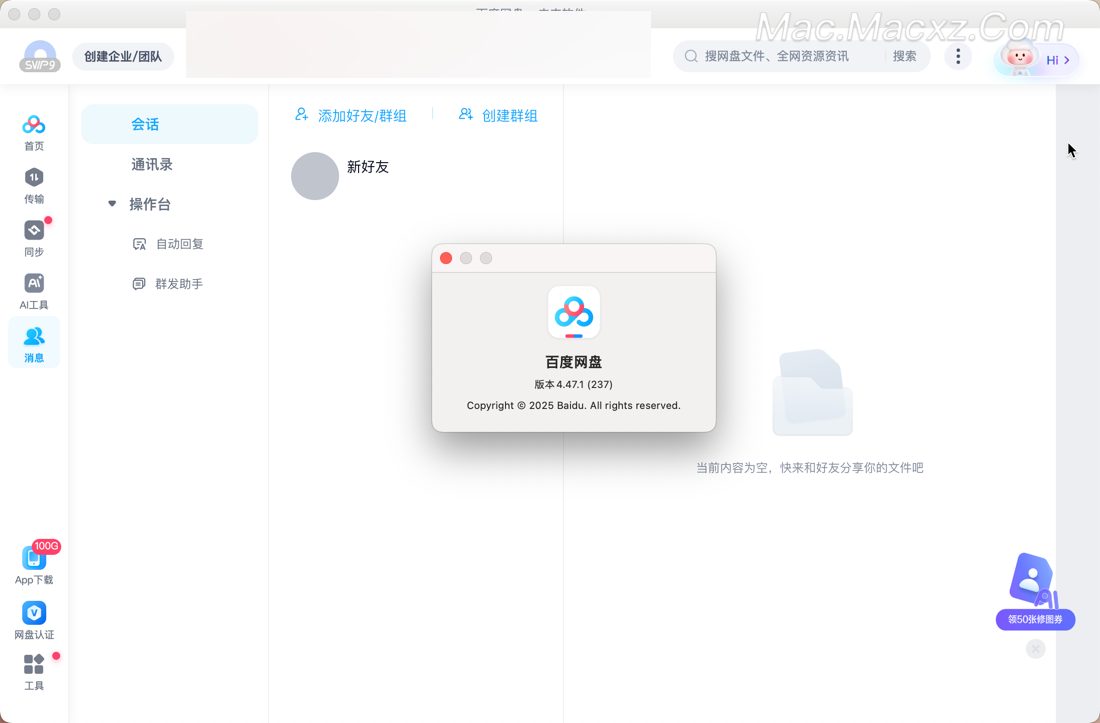This screenshot has height=723, width=1100.
Task: Click the 百度网盘 logo in About dialog
Action: [574, 313]
